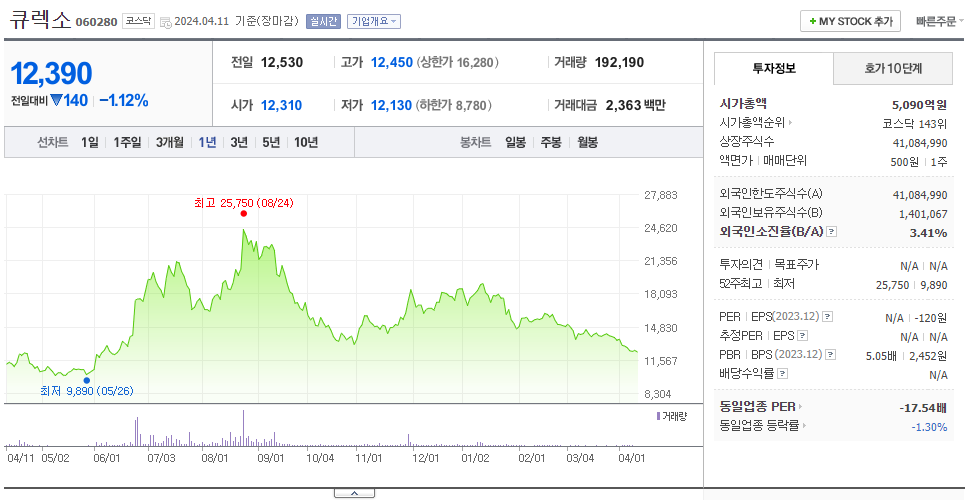
Task: Show the 월봉 candle chart
Action: click(x=588, y=143)
